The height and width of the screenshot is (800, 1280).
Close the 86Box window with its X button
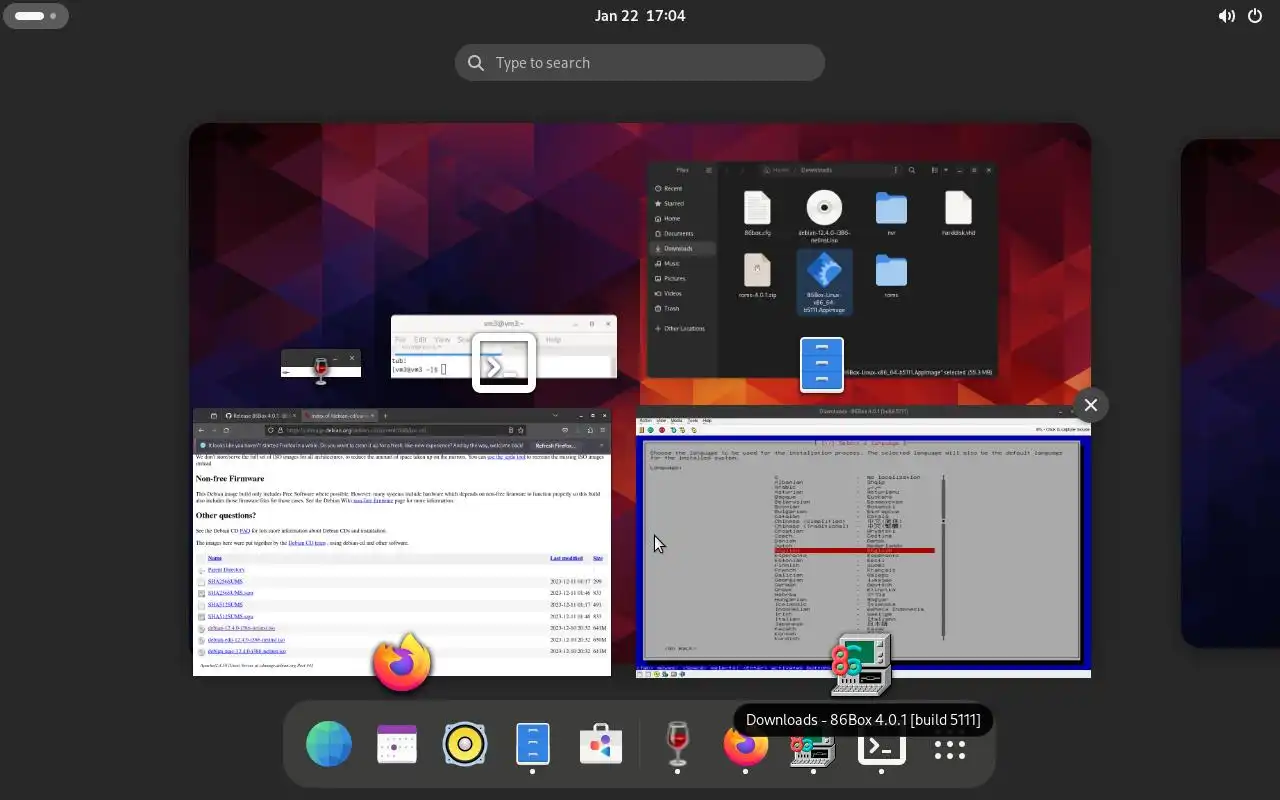1091,405
